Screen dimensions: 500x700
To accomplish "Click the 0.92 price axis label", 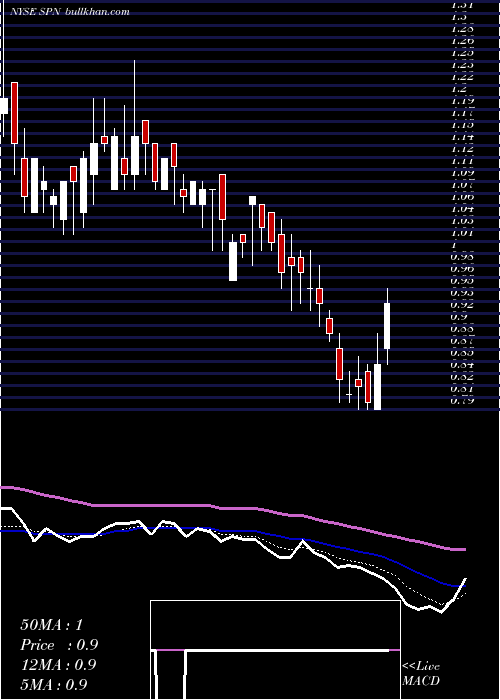I will coord(462,304).
